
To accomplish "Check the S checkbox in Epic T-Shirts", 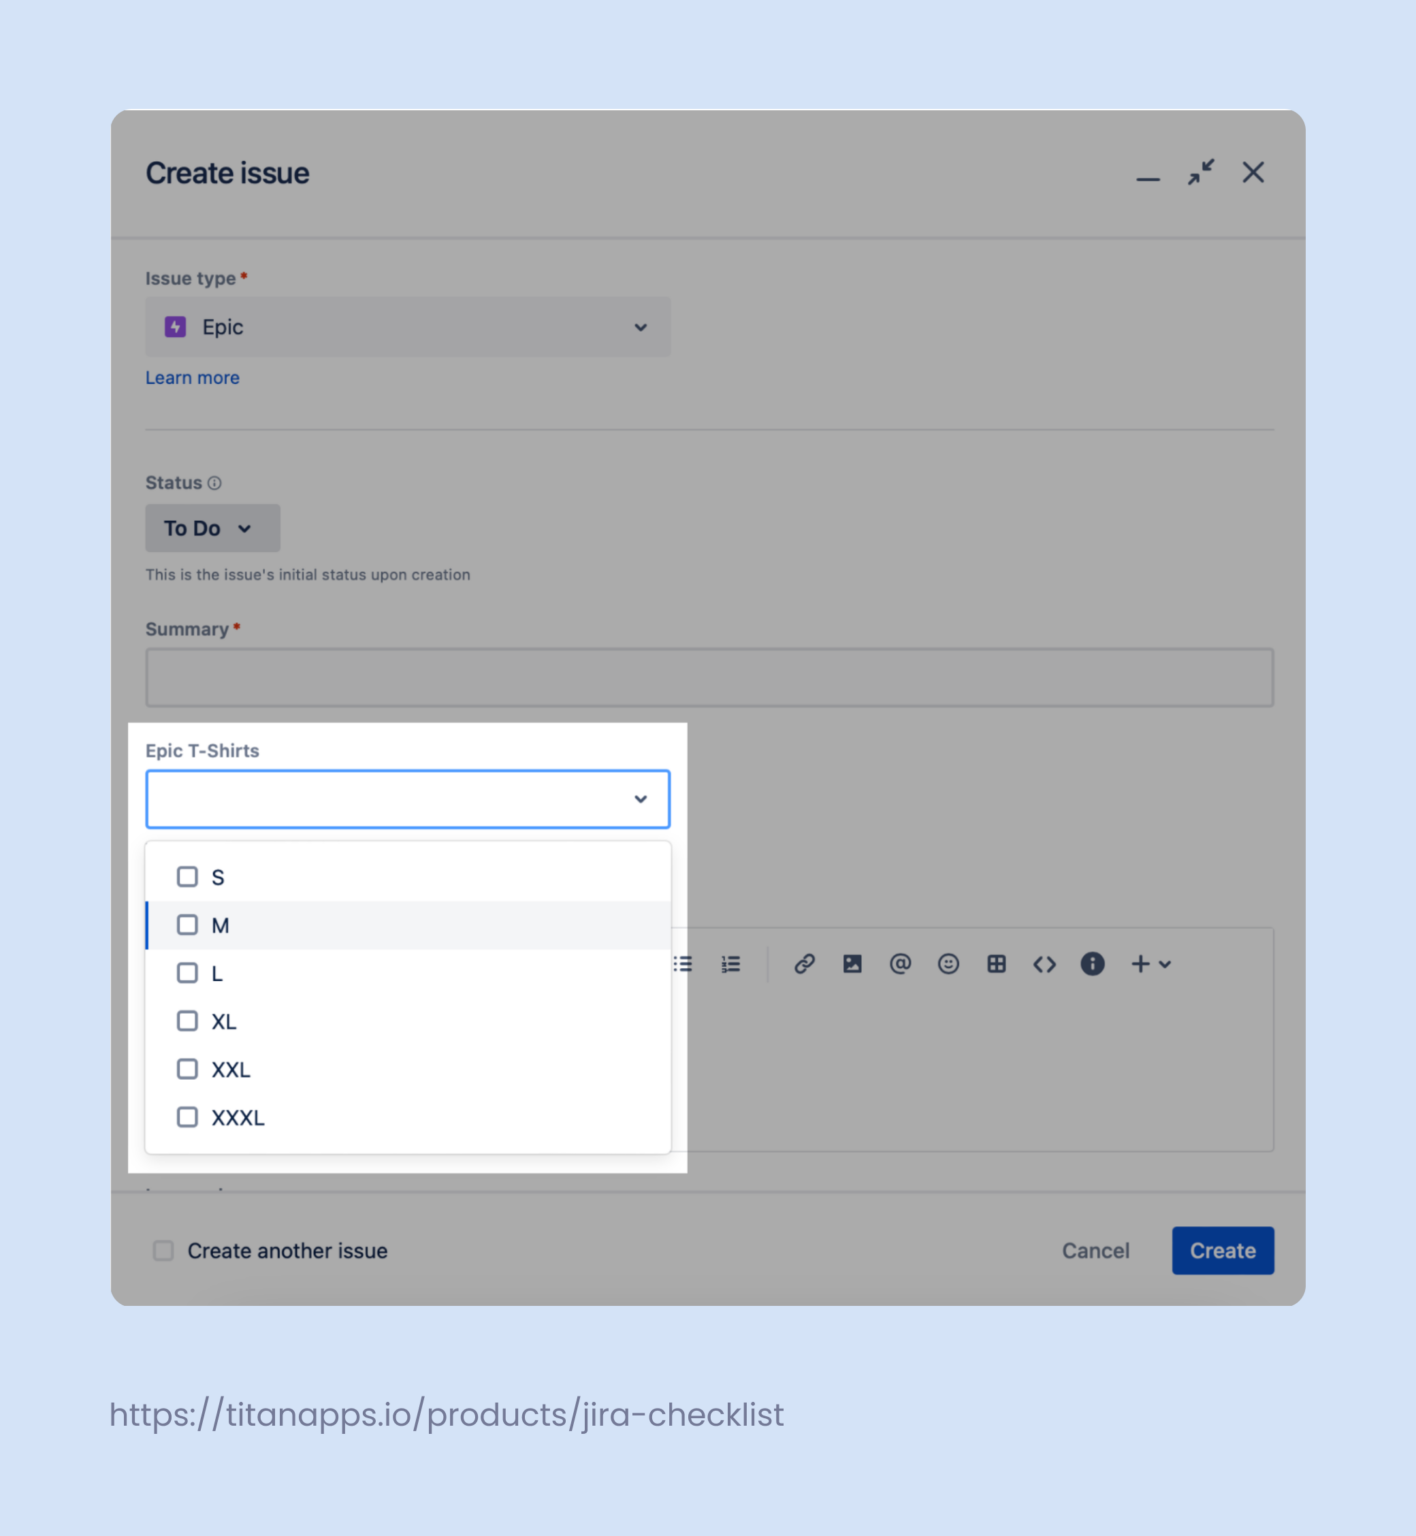I will (187, 876).
